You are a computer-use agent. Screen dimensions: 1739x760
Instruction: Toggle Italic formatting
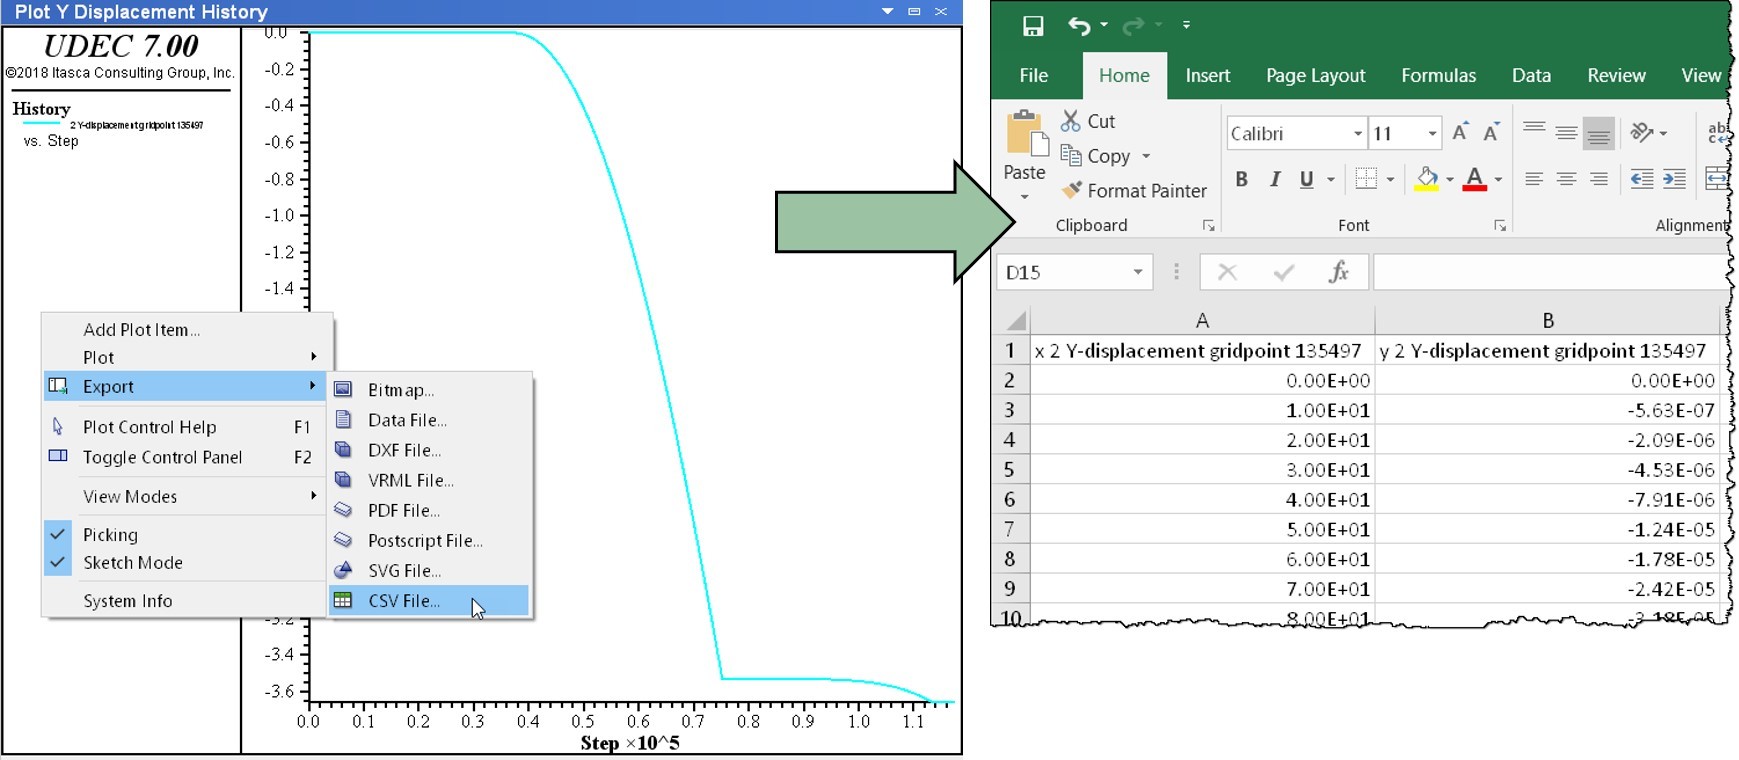pyautogui.click(x=1274, y=179)
